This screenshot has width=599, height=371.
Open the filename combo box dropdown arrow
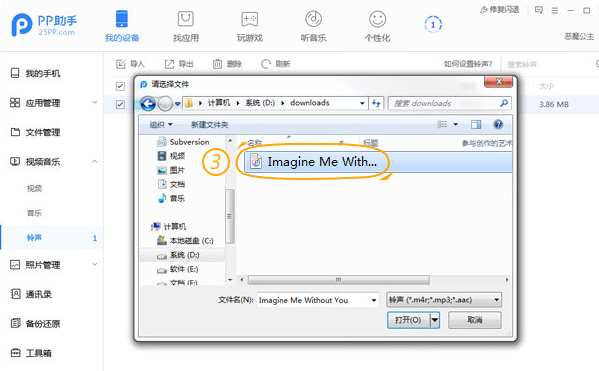[374, 300]
